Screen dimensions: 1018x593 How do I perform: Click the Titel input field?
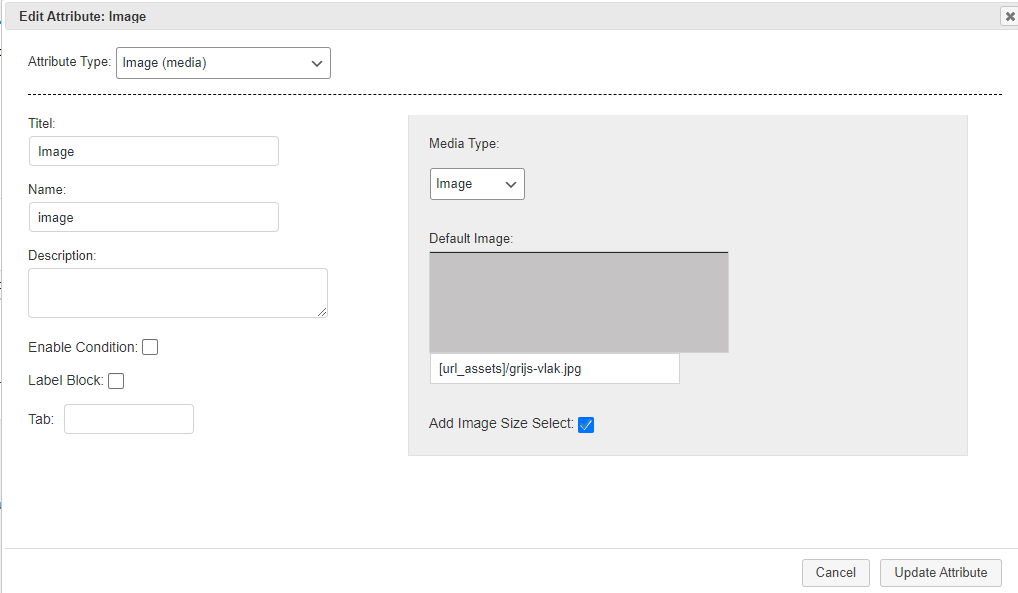point(154,151)
